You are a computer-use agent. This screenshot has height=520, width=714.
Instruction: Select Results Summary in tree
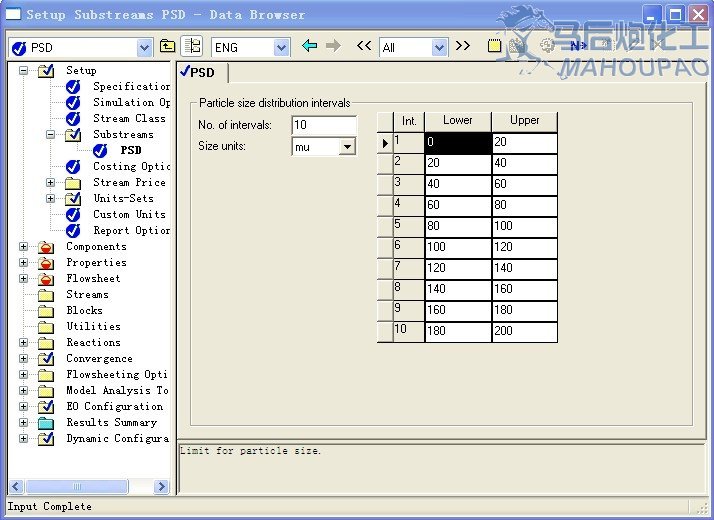pyautogui.click(x=111, y=423)
